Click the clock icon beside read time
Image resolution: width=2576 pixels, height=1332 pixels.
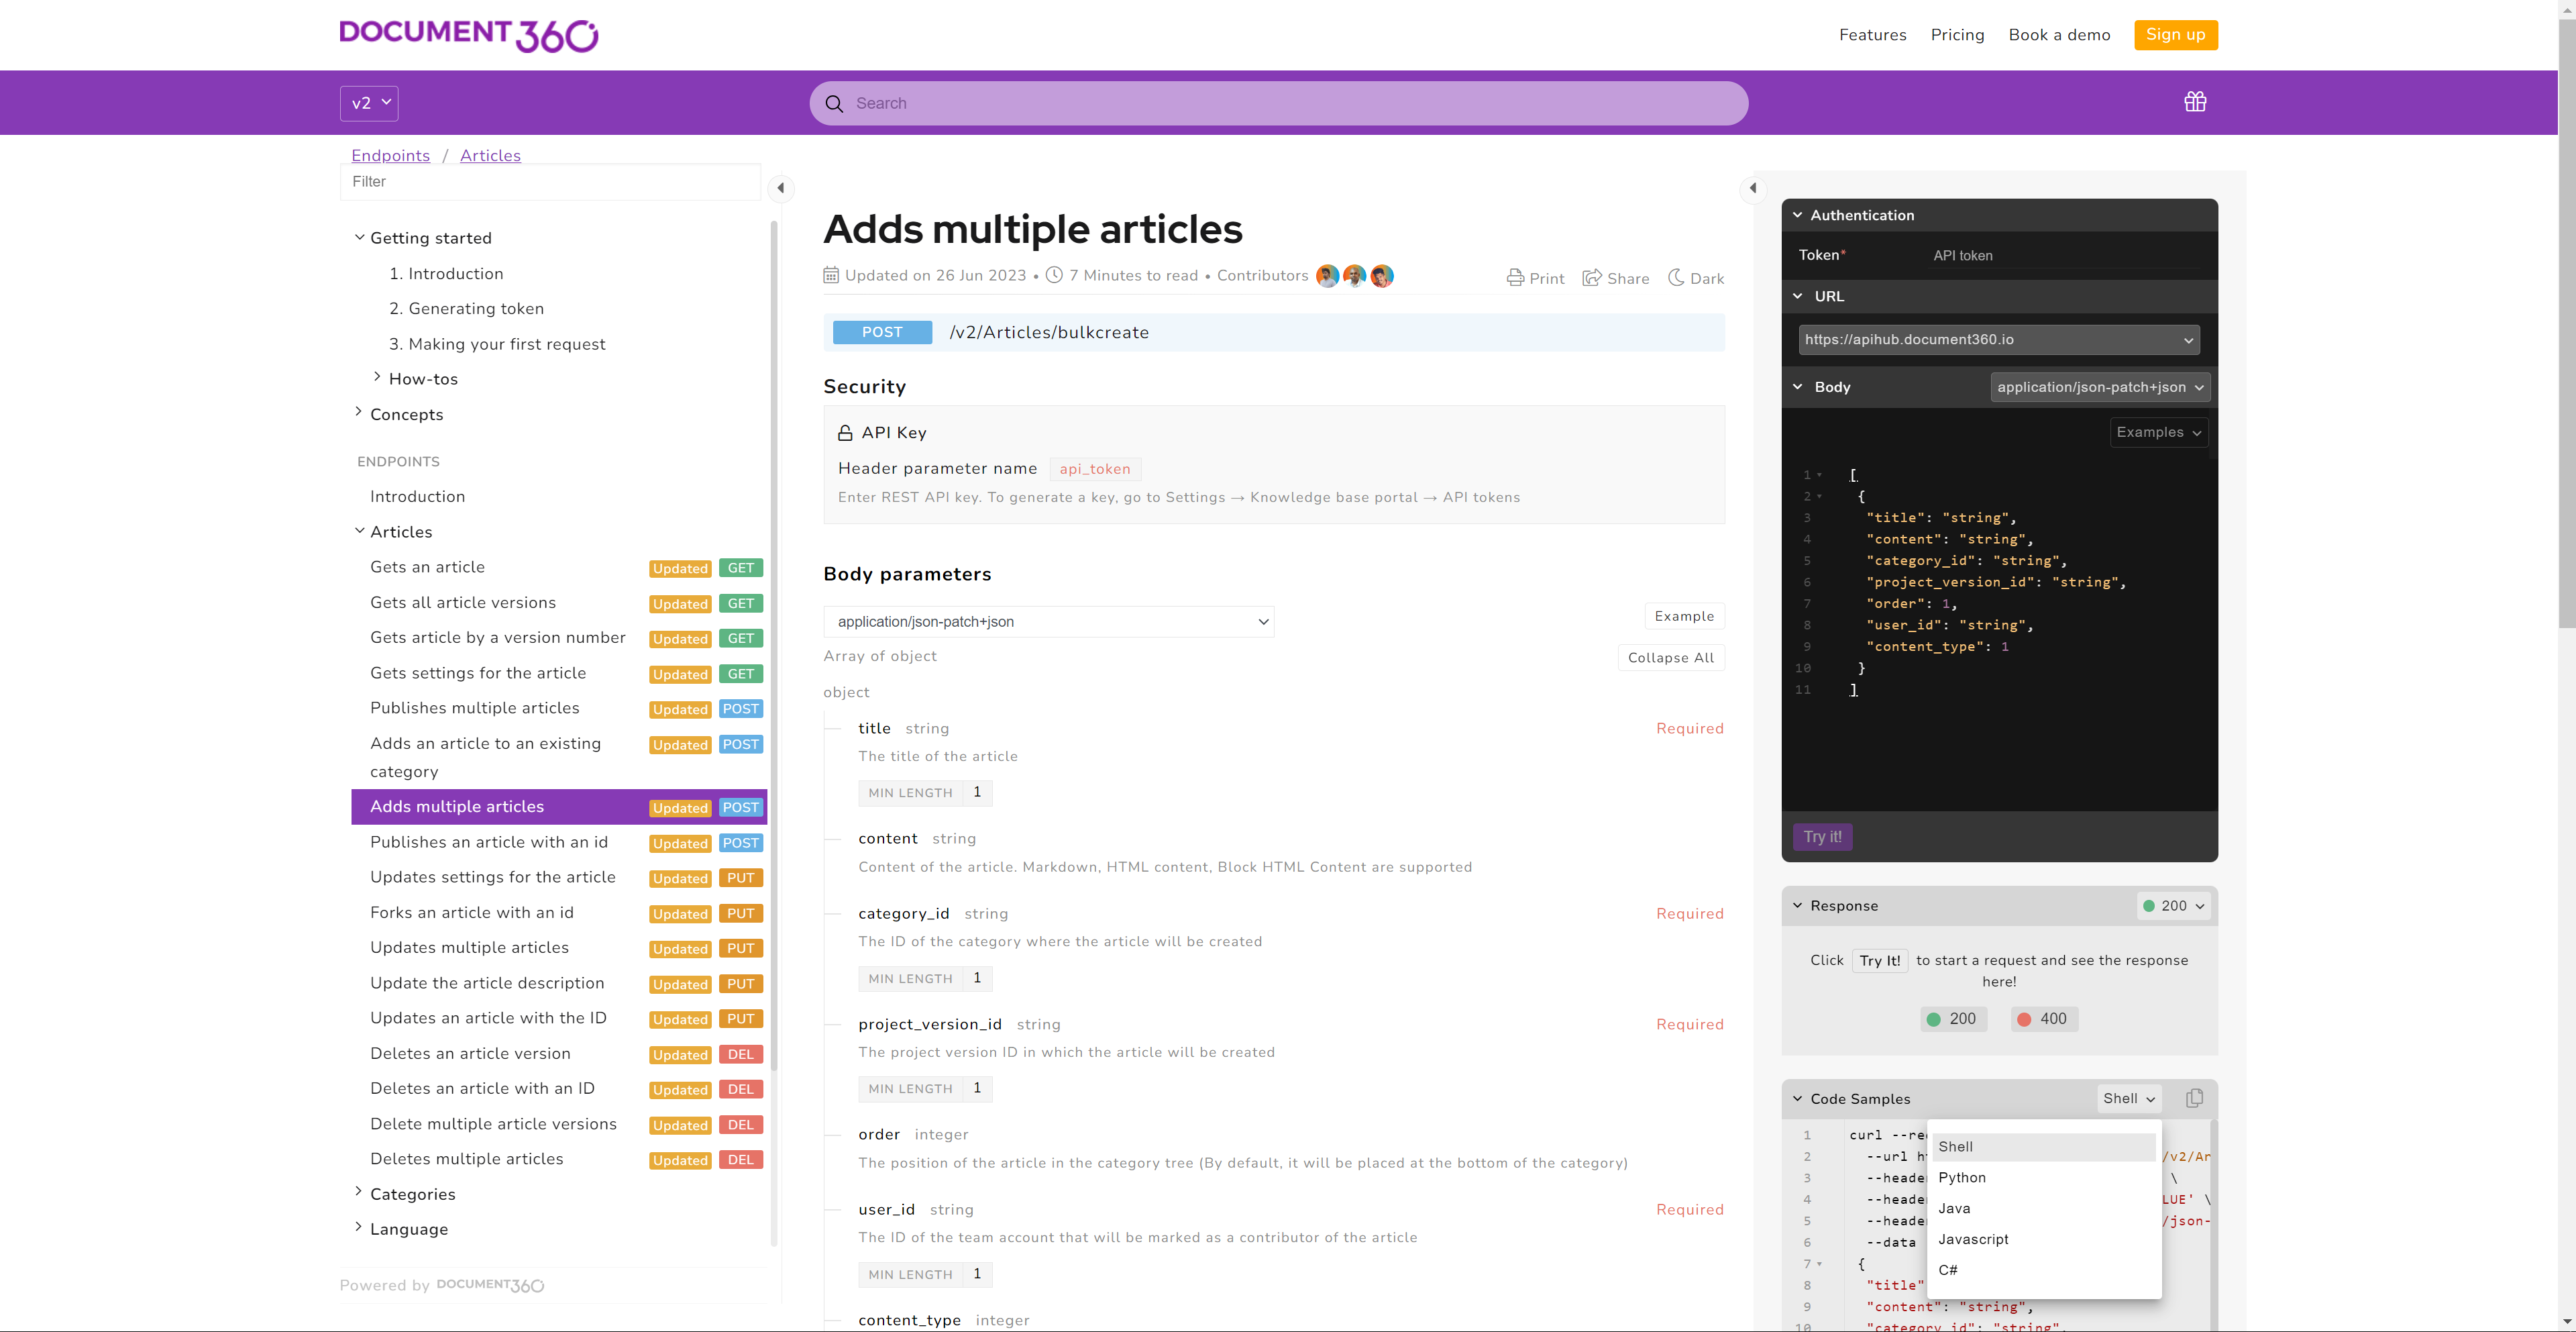click(x=1054, y=275)
